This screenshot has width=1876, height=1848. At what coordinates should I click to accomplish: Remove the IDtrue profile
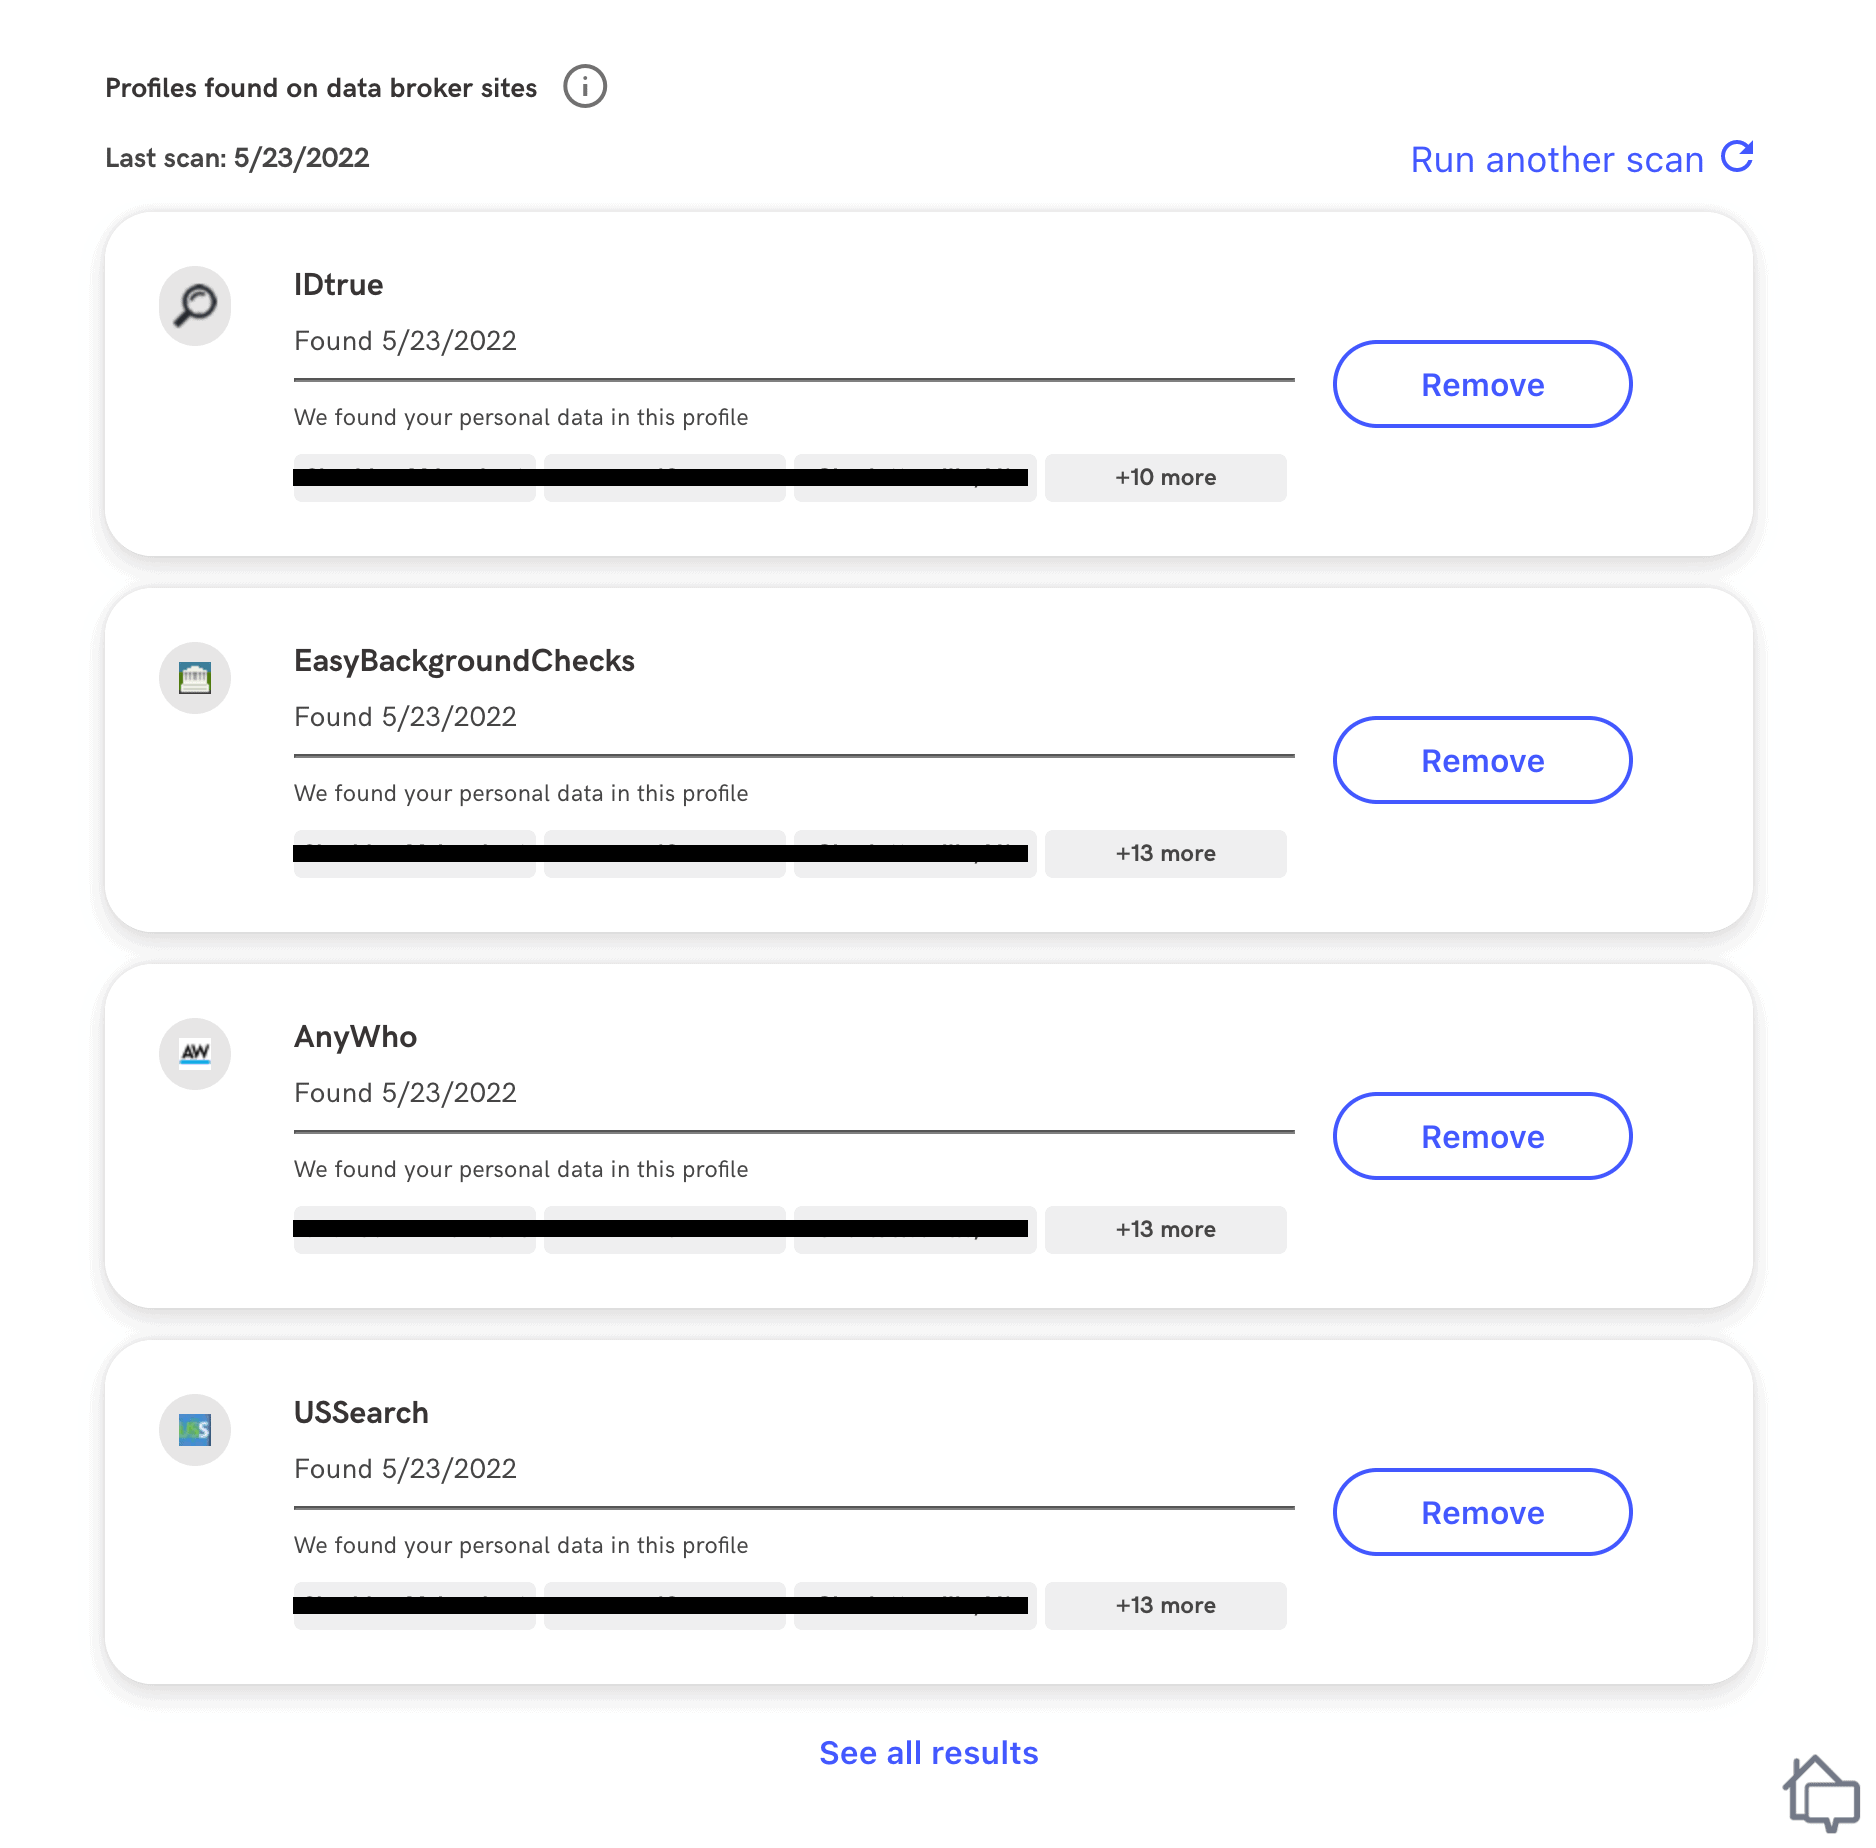[1482, 385]
